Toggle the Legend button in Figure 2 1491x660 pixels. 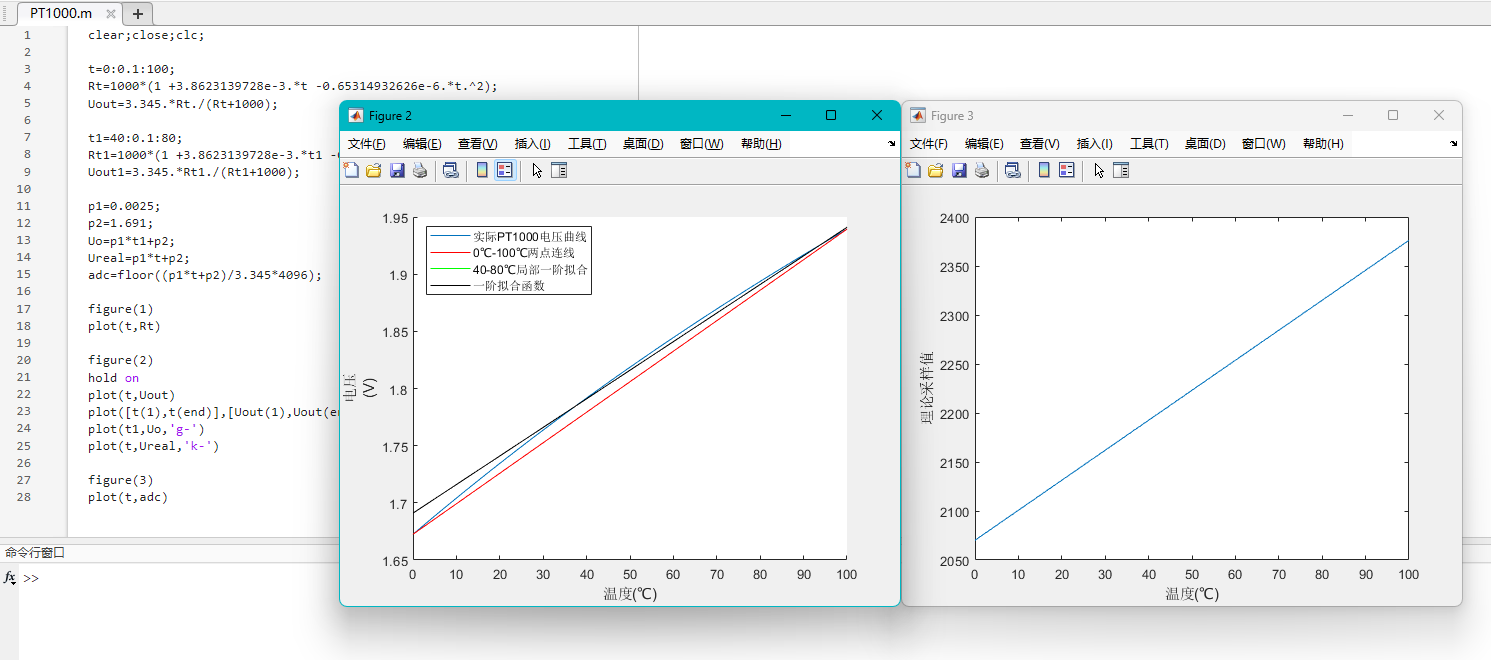pyautogui.click(x=505, y=170)
